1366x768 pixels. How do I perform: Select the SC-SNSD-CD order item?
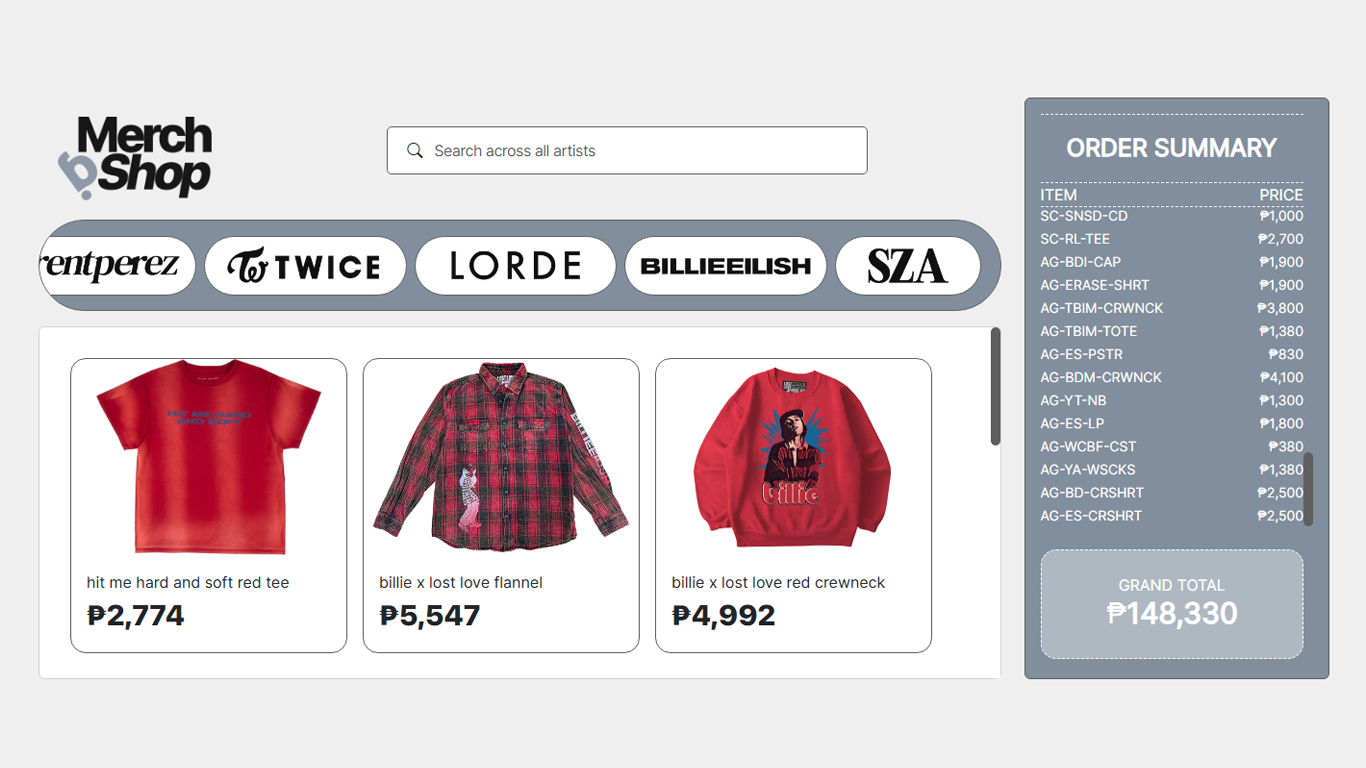(1084, 216)
